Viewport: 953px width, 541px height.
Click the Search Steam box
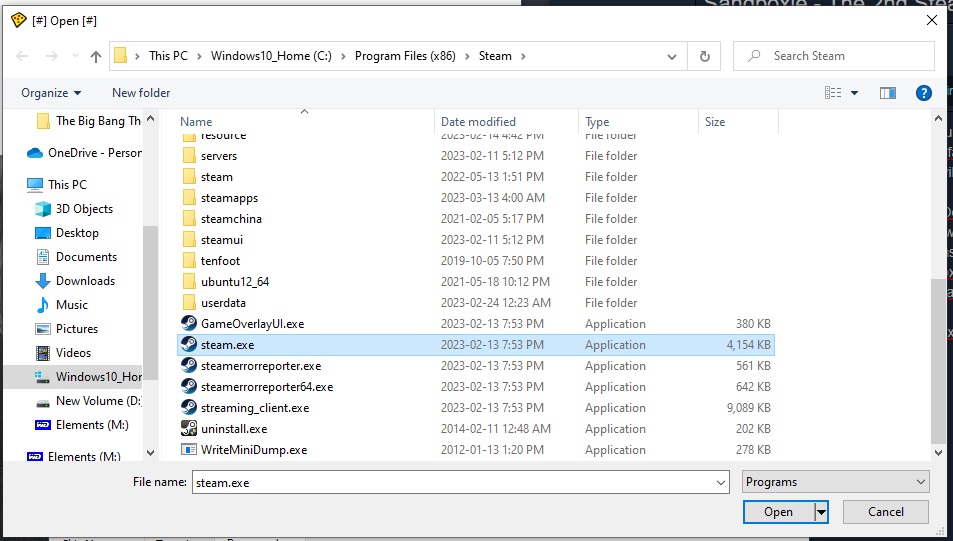tap(840, 56)
